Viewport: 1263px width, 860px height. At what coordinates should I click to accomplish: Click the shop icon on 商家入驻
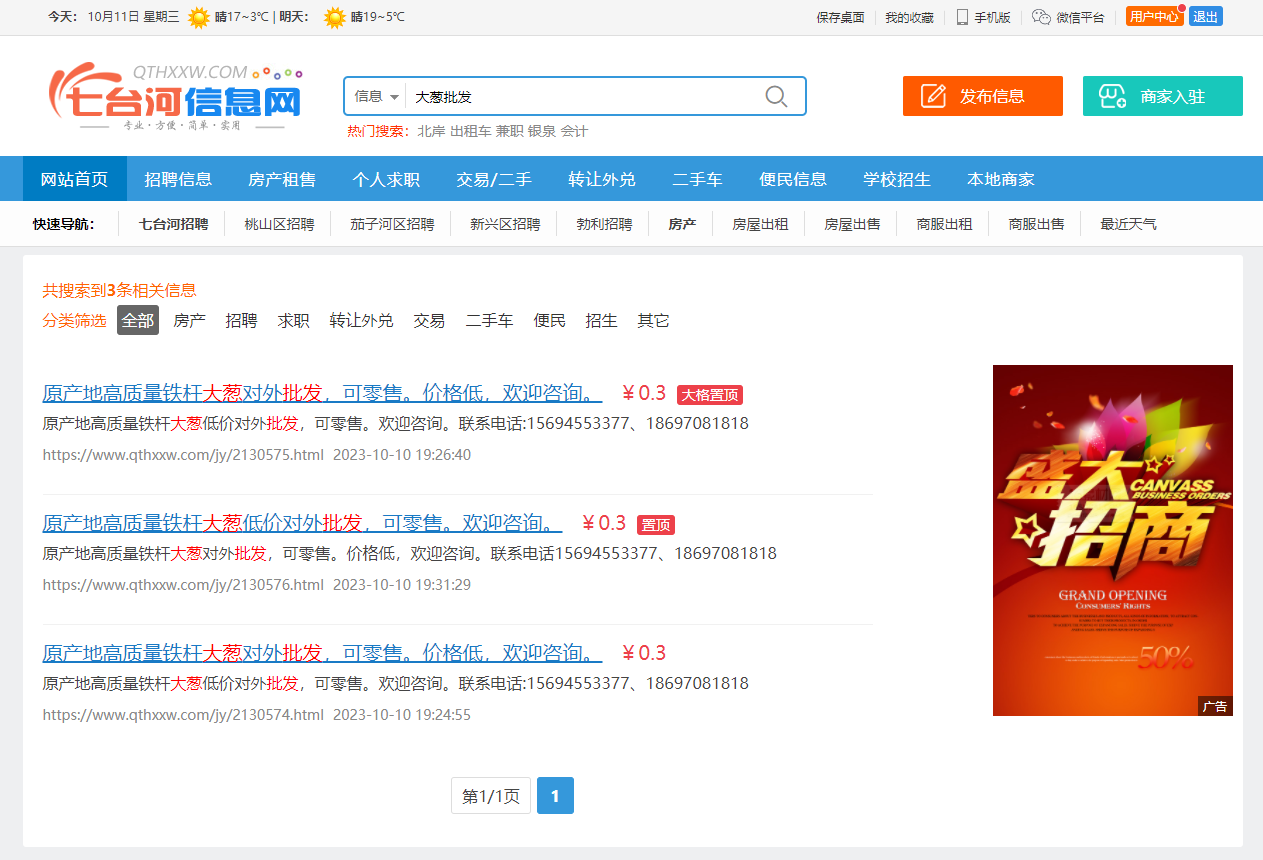[1113, 96]
